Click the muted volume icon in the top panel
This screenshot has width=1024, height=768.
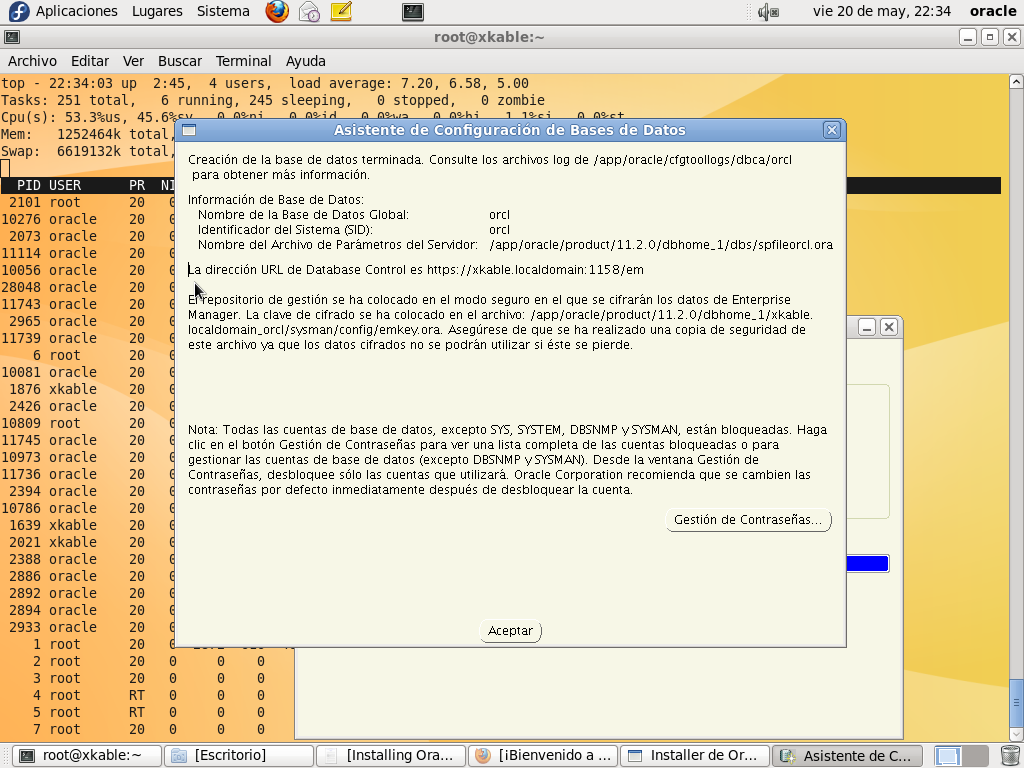click(x=767, y=11)
